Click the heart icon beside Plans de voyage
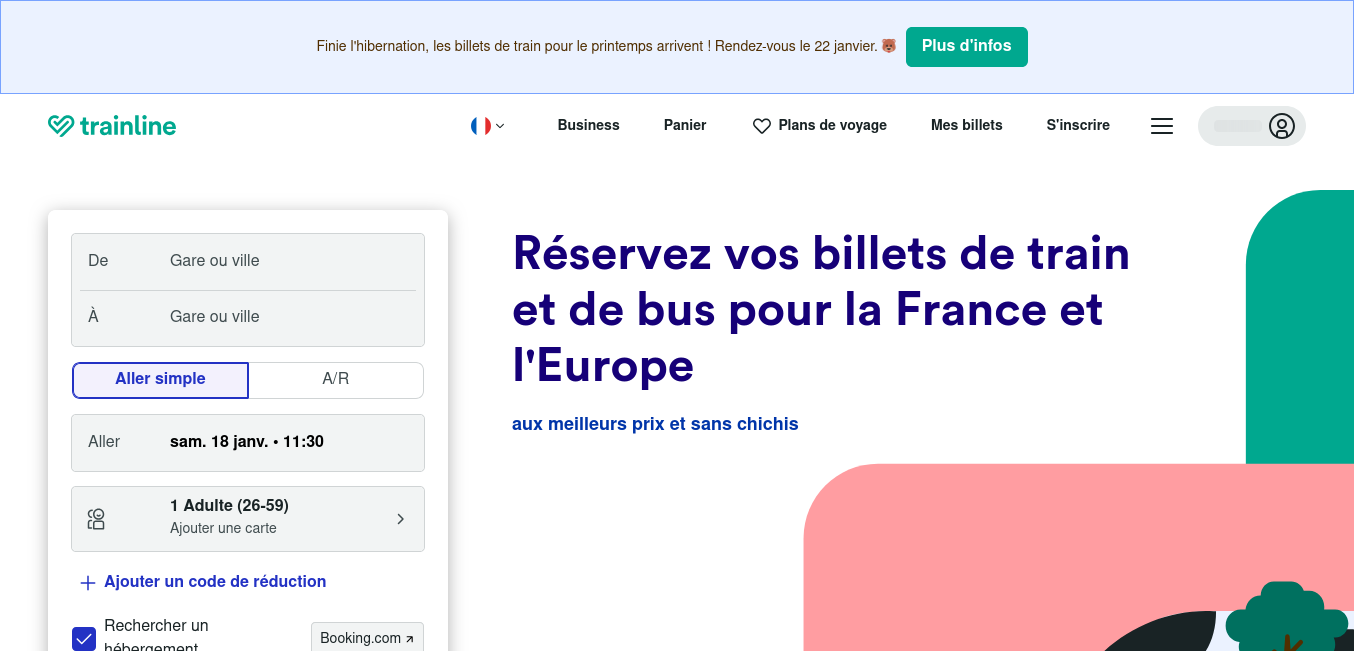The height and width of the screenshot is (651, 1366). pos(762,126)
